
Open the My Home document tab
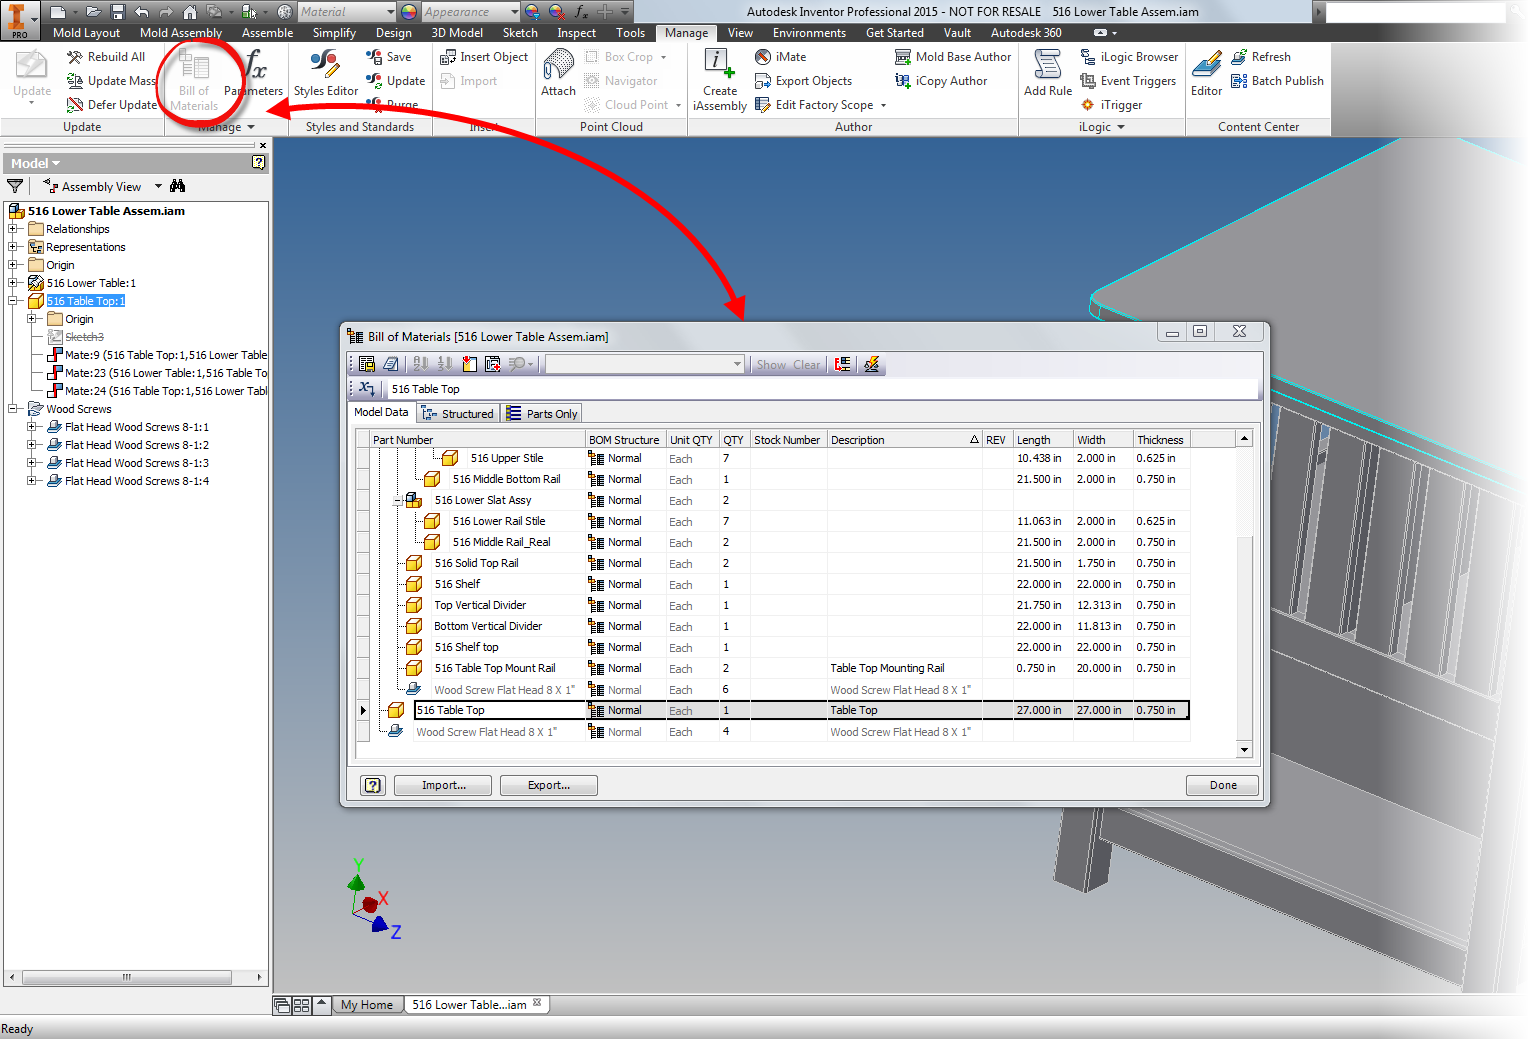367,1005
